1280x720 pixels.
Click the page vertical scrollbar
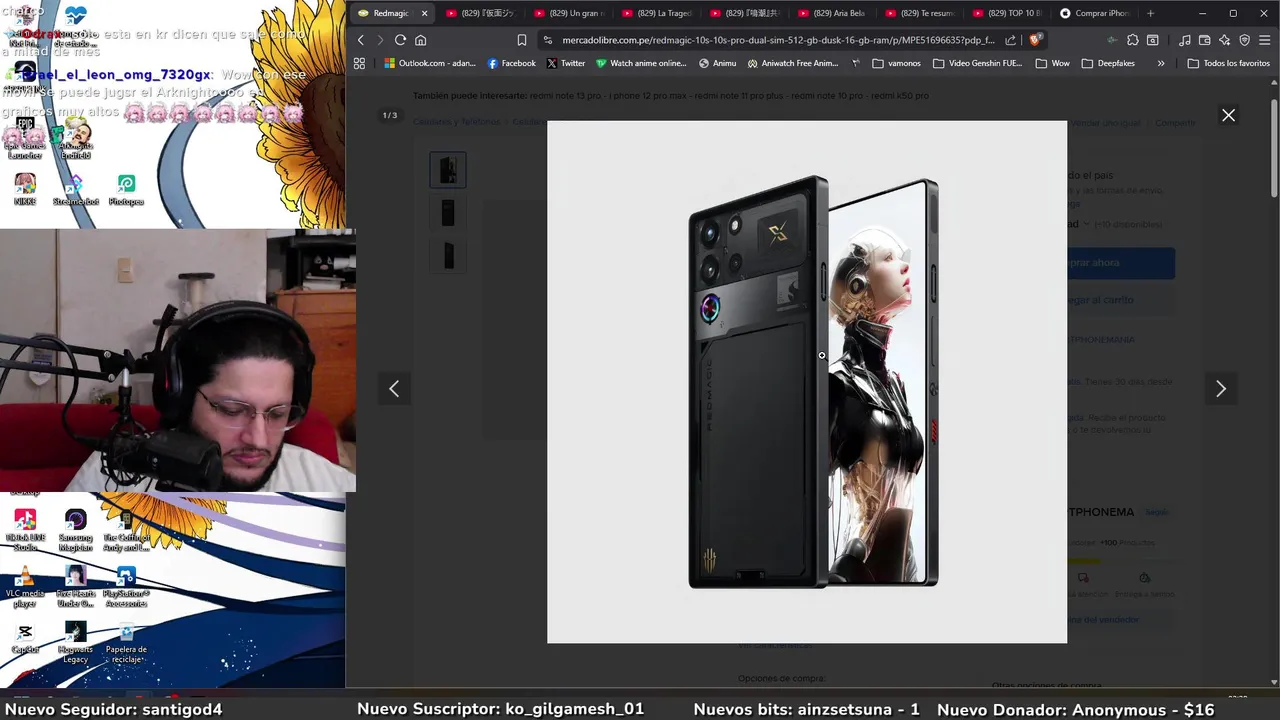click(x=1274, y=147)
